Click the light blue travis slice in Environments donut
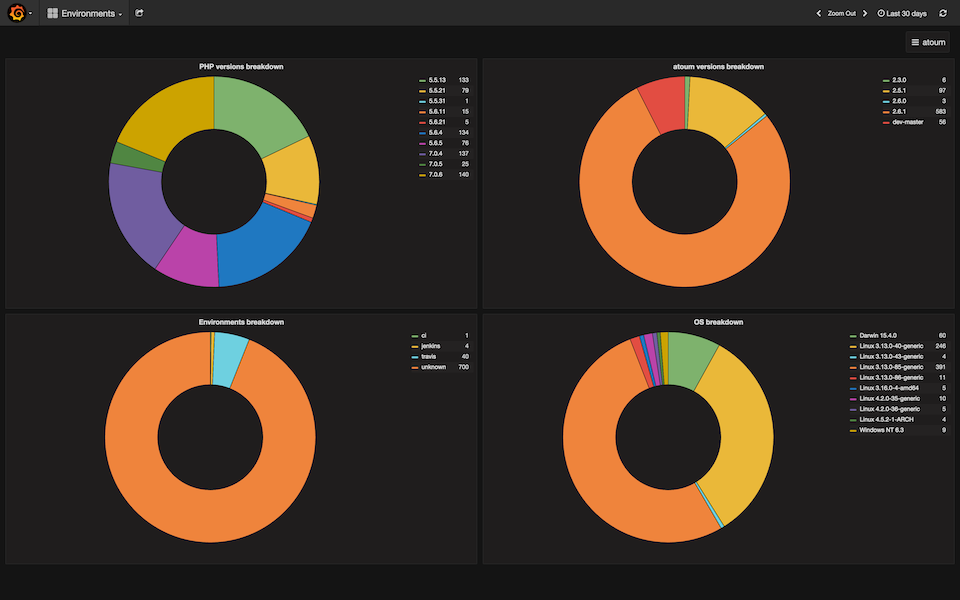The height and width of the screenshot is (600, 960). 229,360
